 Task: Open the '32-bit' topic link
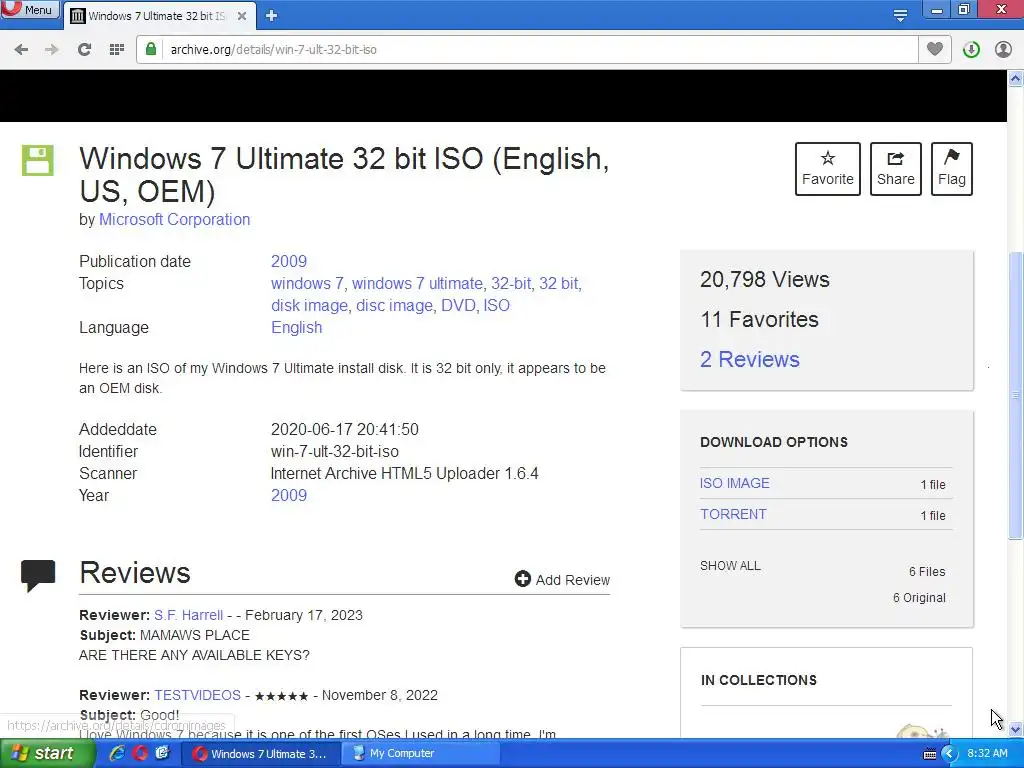coord(511,283)
